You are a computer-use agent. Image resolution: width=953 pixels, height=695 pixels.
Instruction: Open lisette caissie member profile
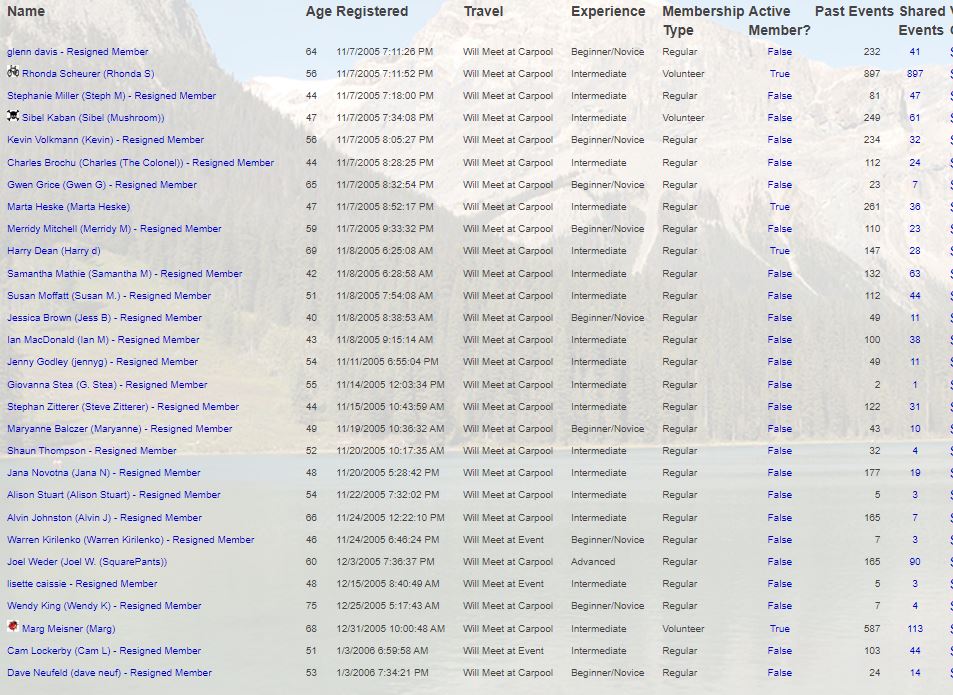click(82, 584)
